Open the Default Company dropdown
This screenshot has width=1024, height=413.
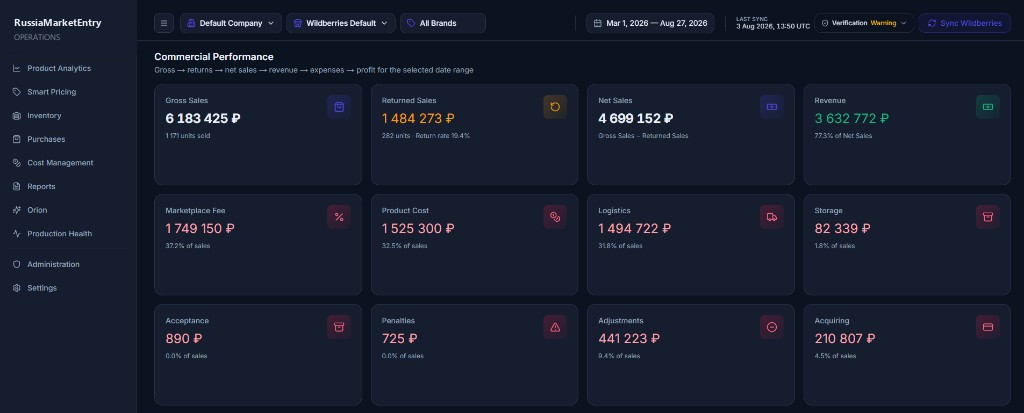coord(231,23)
